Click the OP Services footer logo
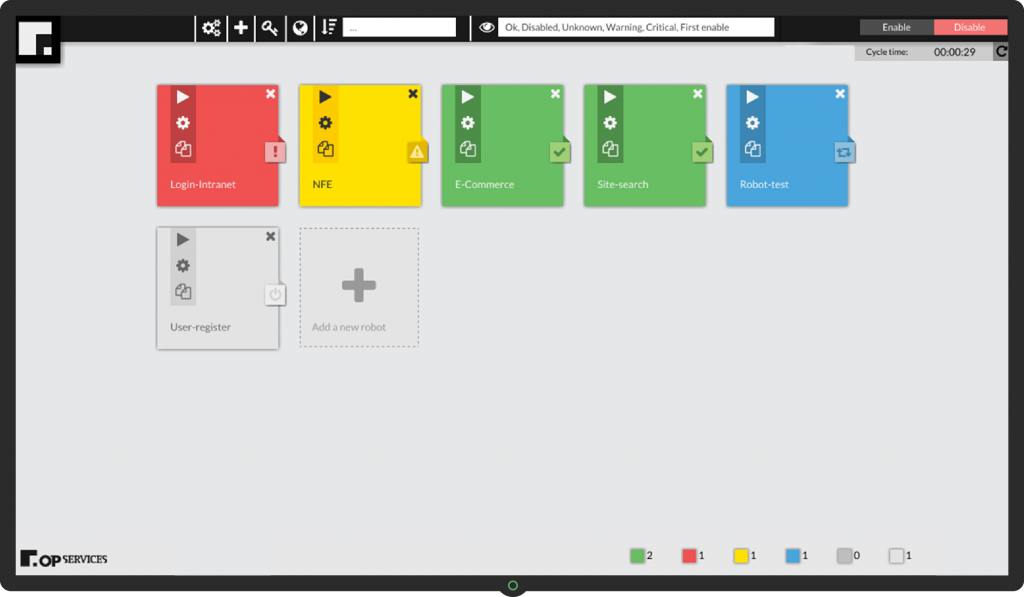This screenshot has width=1024, height=597. (63, 559)
